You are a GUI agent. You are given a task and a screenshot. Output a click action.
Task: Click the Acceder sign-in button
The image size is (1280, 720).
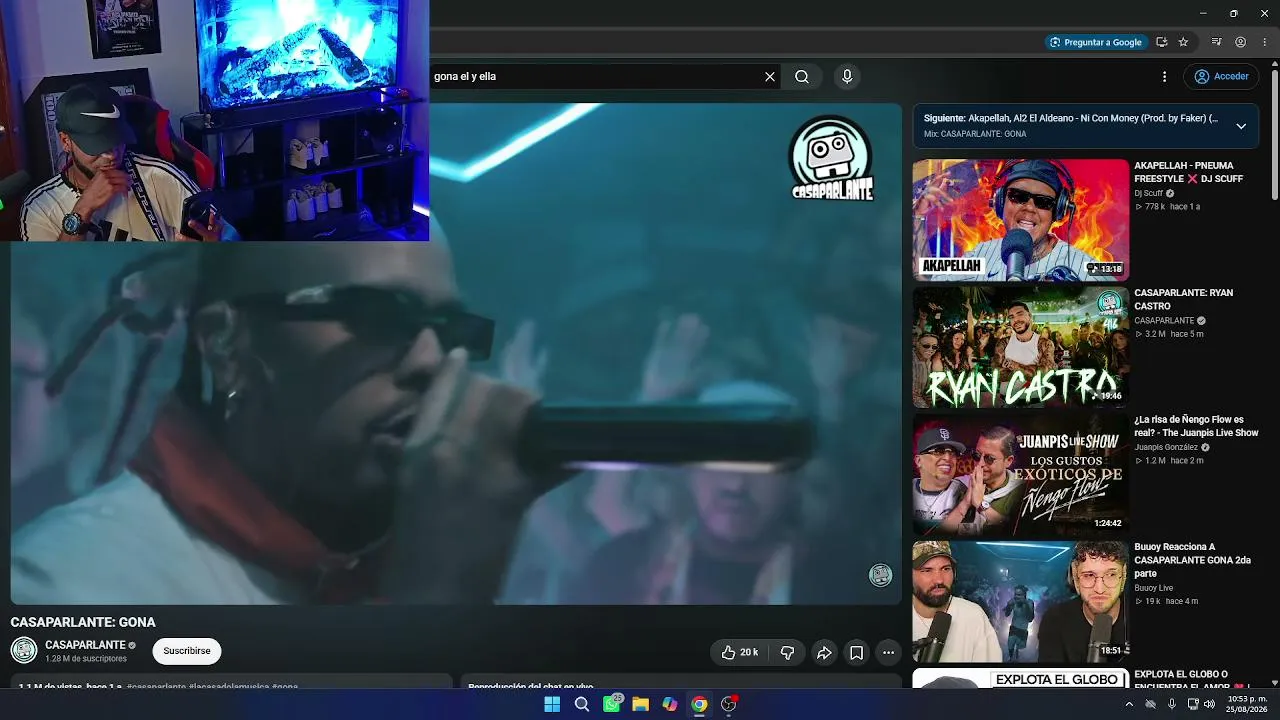pyautogui.click(x=1221, y=76)
